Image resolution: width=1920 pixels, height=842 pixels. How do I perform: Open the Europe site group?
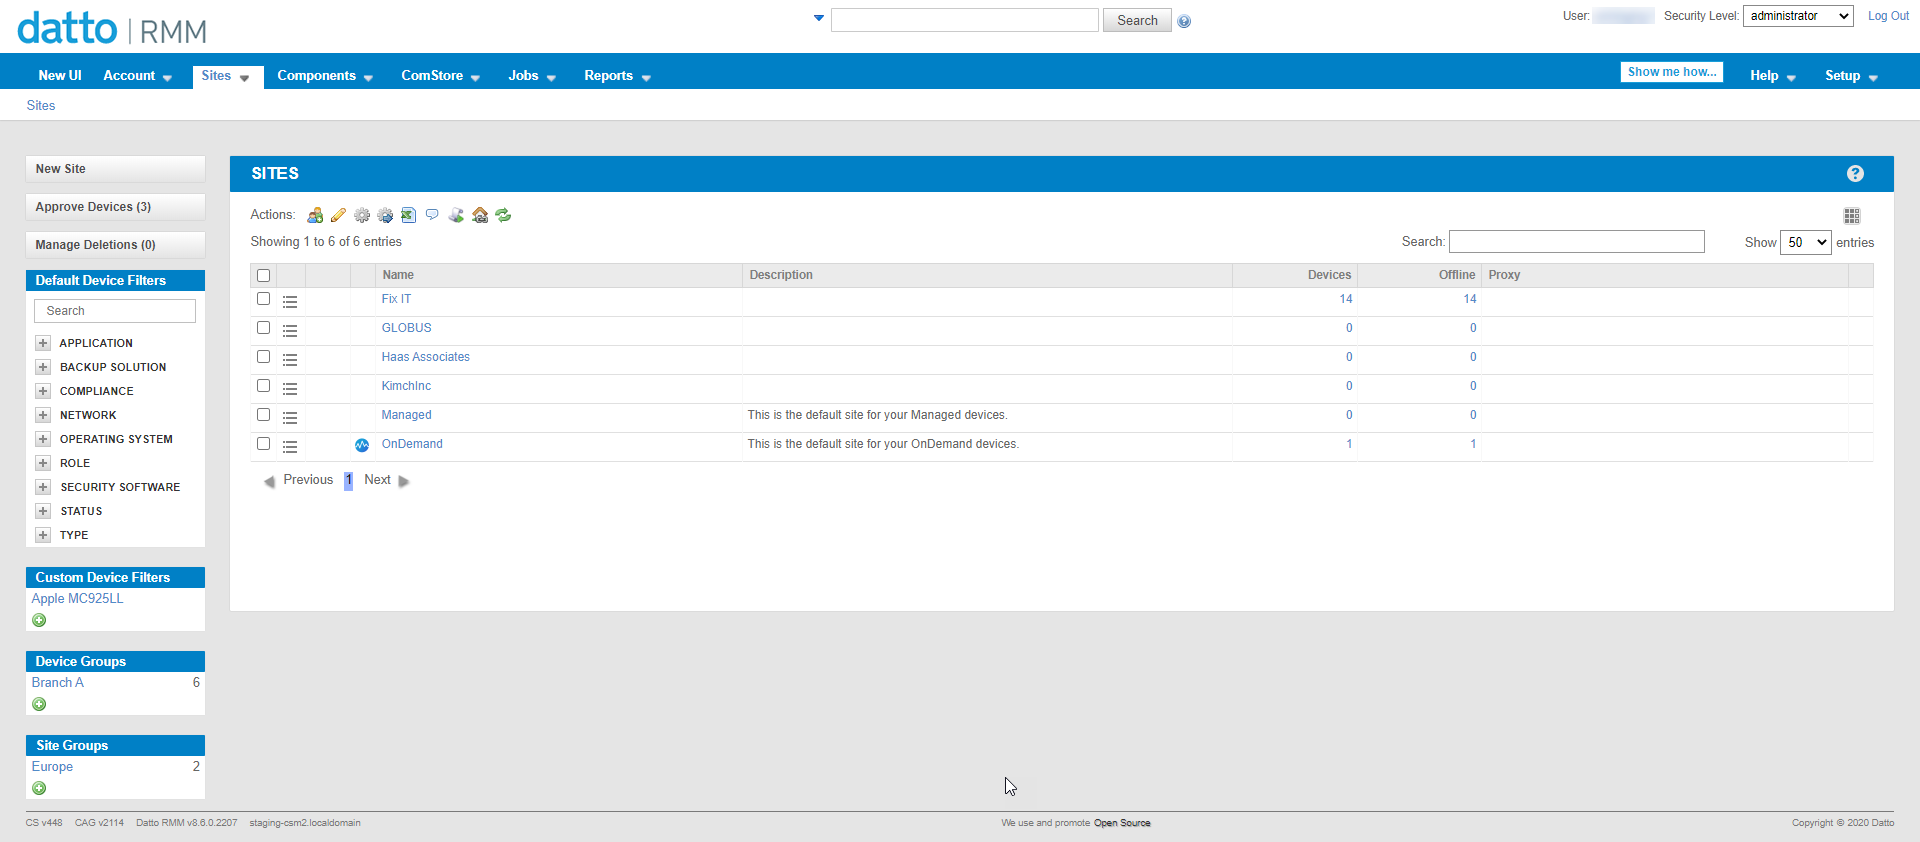point(52,767)
